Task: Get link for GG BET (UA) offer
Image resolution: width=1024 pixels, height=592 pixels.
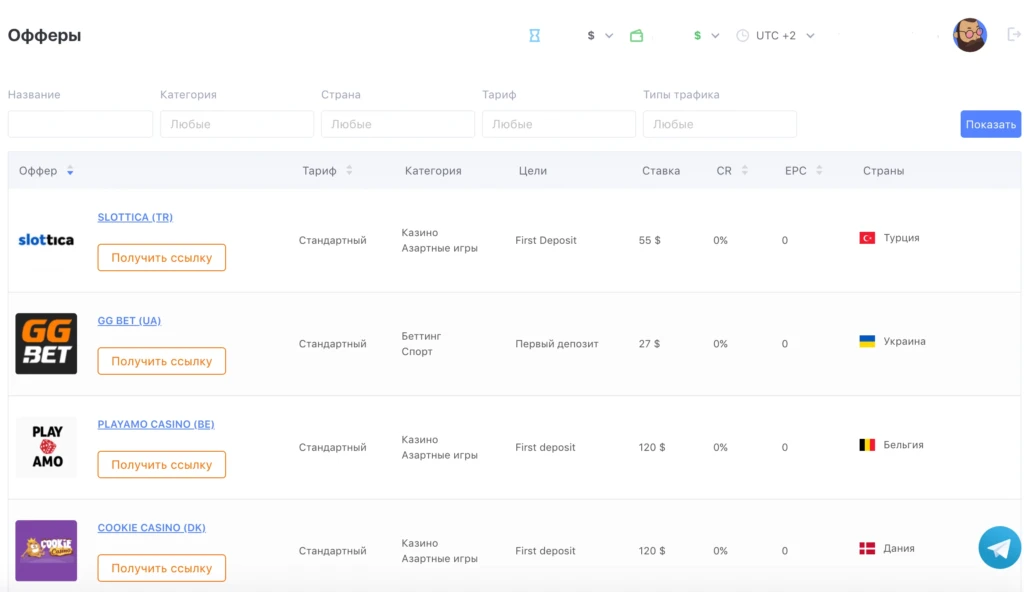Action: pos(162,361)
